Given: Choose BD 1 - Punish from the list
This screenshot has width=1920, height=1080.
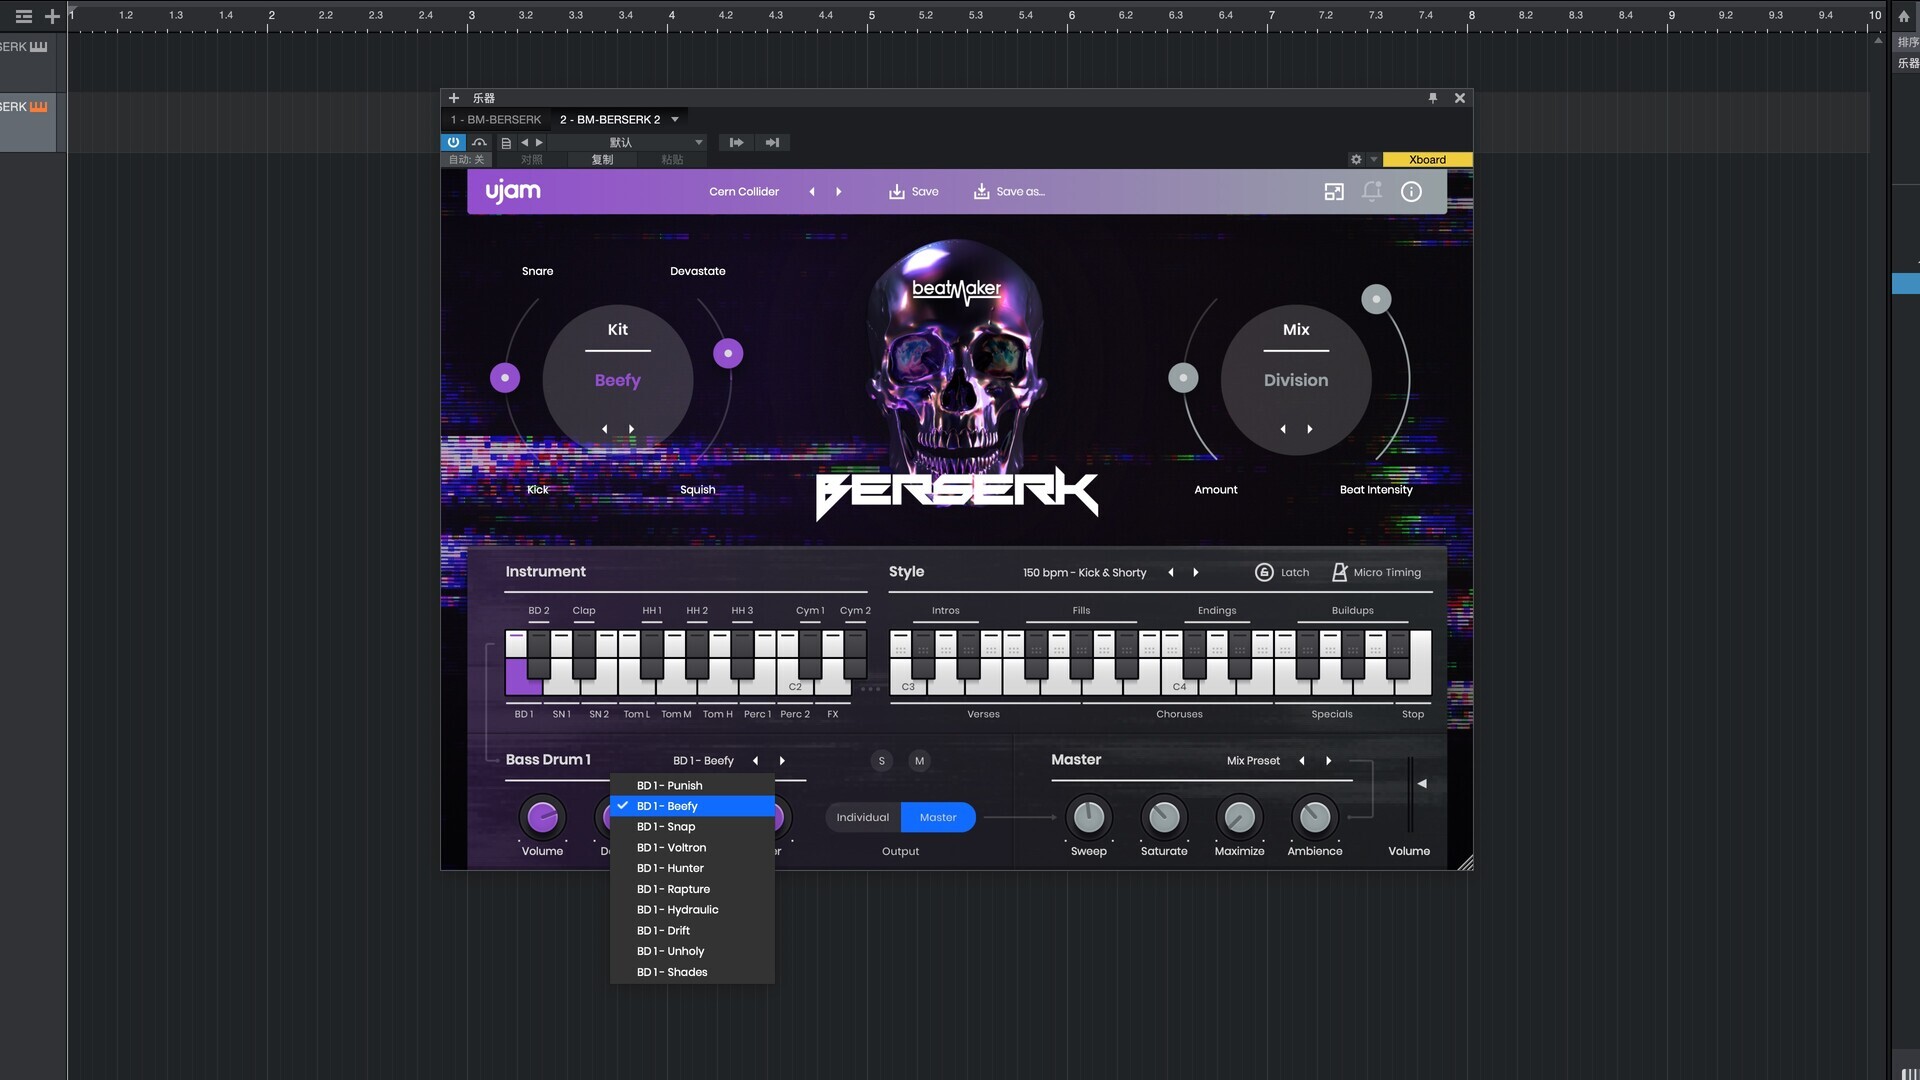Looking at the screenshot, I should 692,785.
